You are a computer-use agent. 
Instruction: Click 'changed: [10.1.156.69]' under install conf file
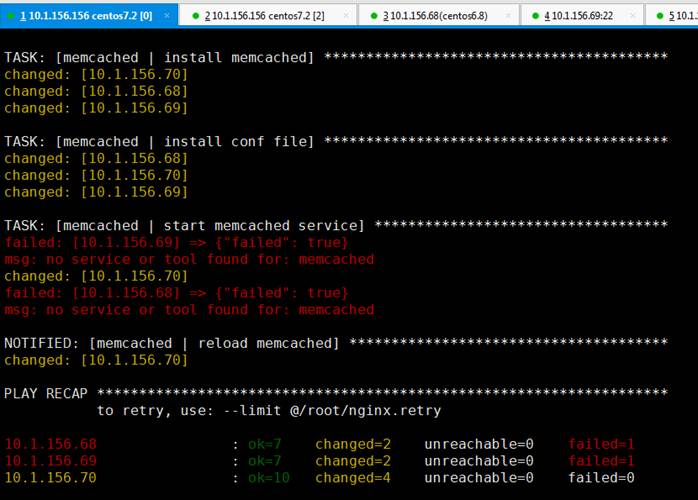click(x=96, y=192)
